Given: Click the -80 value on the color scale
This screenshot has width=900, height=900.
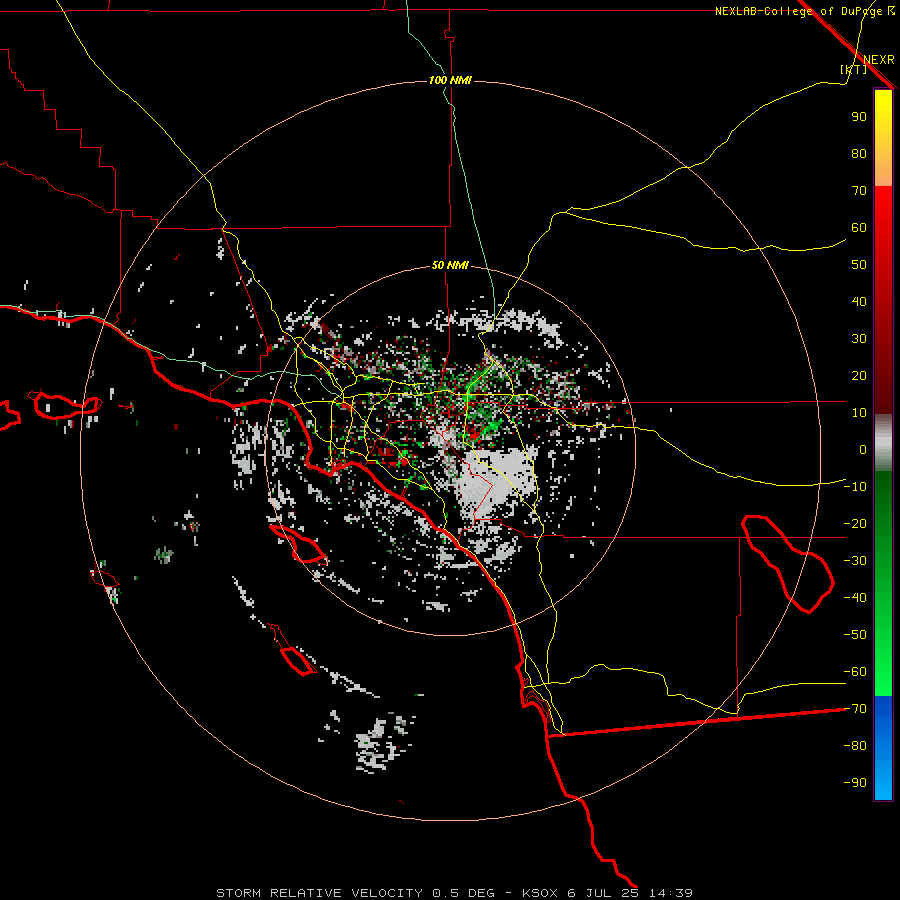Looking at the screenshot, I should pos(855,746).
